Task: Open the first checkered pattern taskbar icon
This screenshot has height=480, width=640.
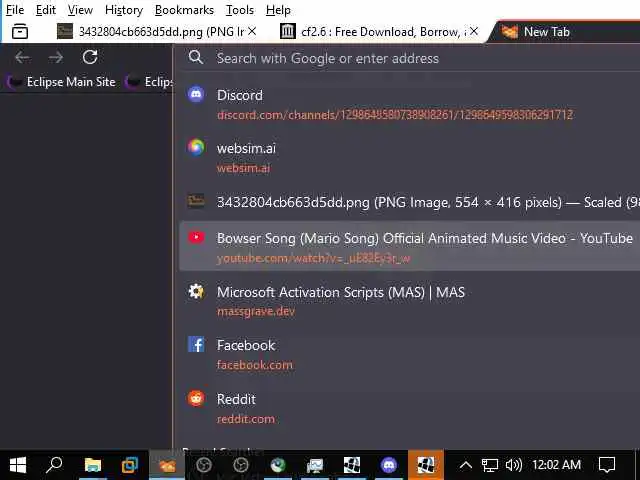Action: (x=351, y=465)
